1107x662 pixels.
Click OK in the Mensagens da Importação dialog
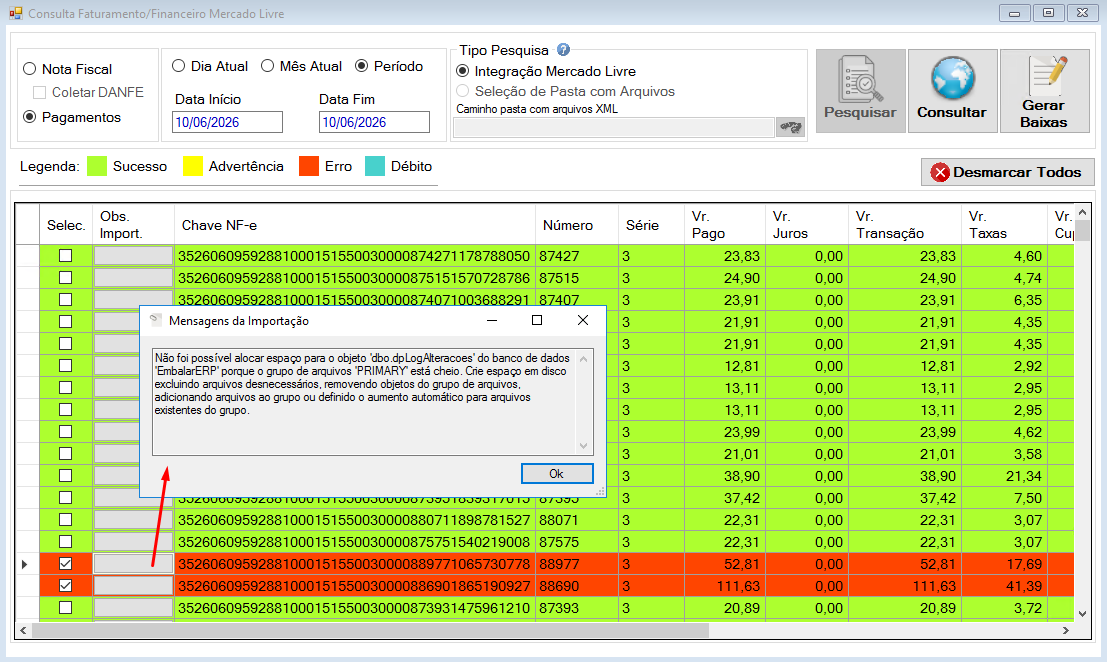tap(557, 474)
